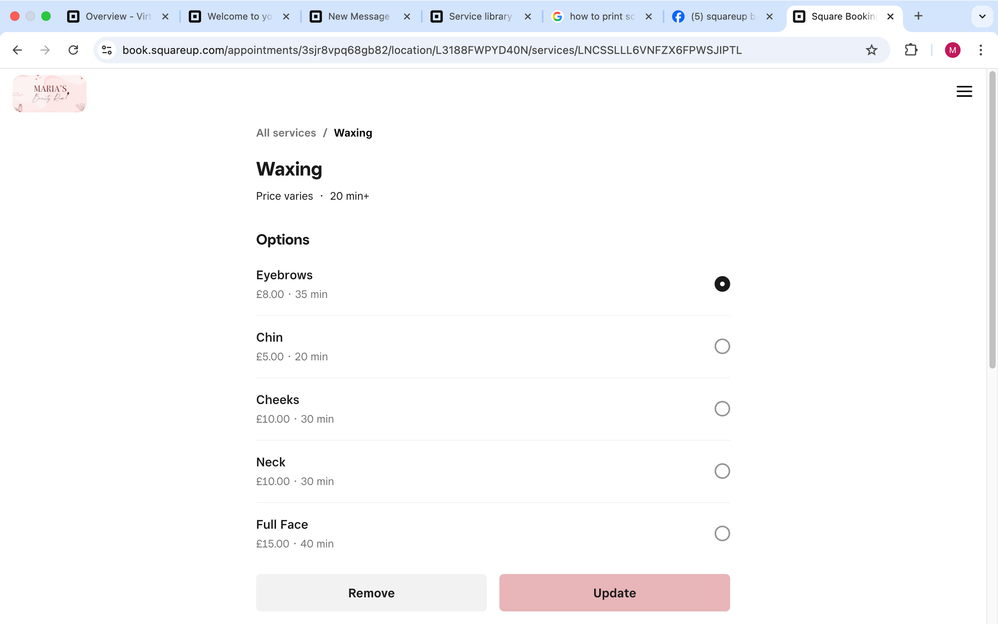Image resolution: width=998 pixels, height=624 pixels.
Task: Expand the tab search dropdown
Action: point(981,16)
